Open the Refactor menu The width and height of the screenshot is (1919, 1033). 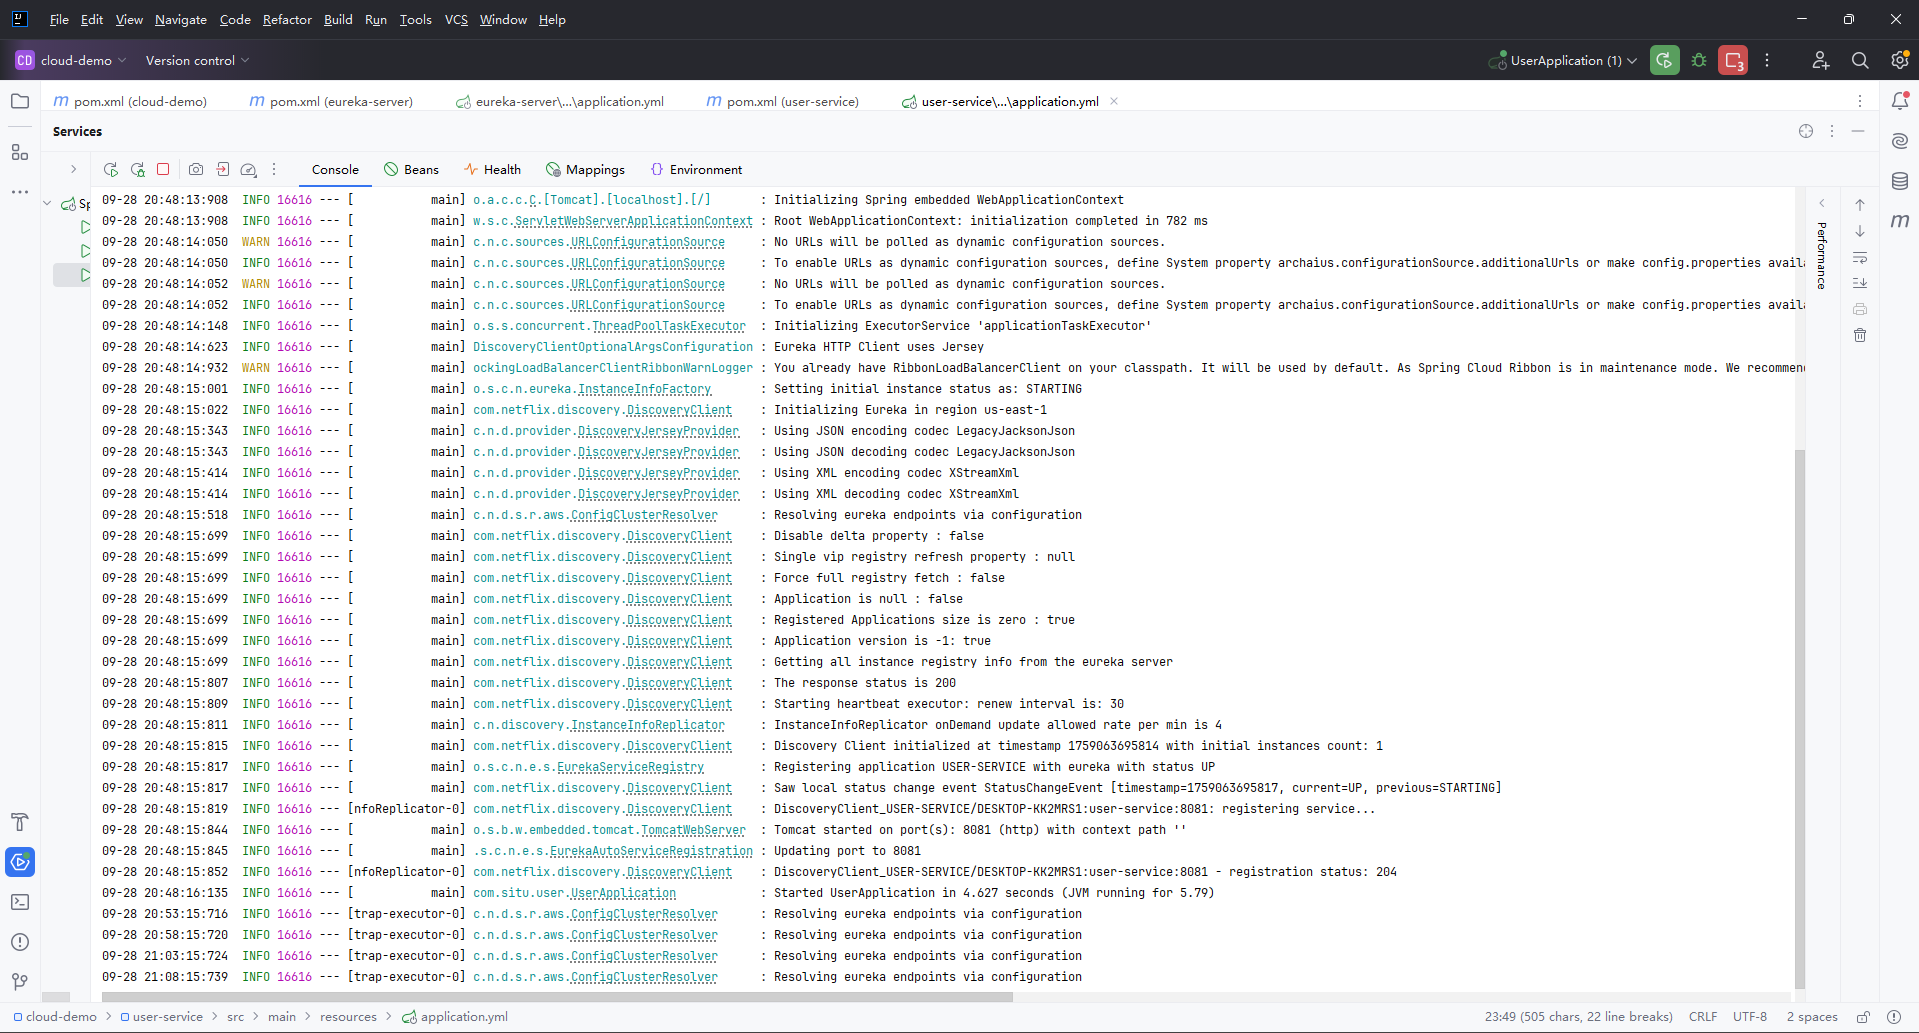point(287,19)
